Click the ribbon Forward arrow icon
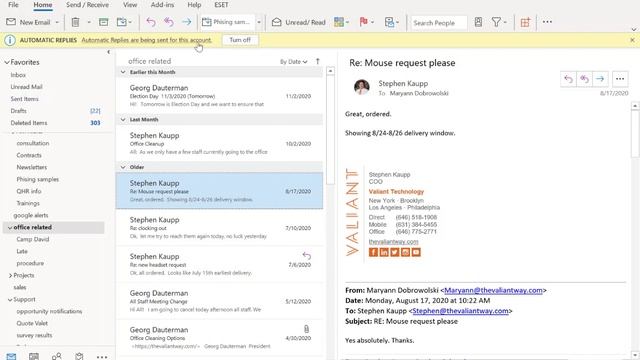Viewport: 640px width, 360px height. click(187, 22)
